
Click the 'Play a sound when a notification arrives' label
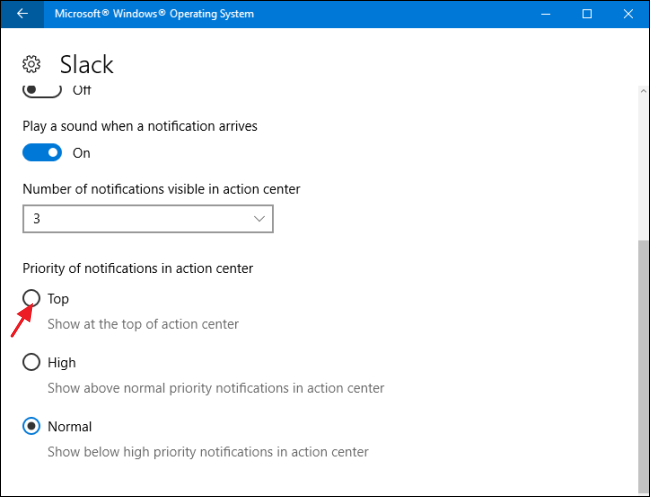(140, 127)
